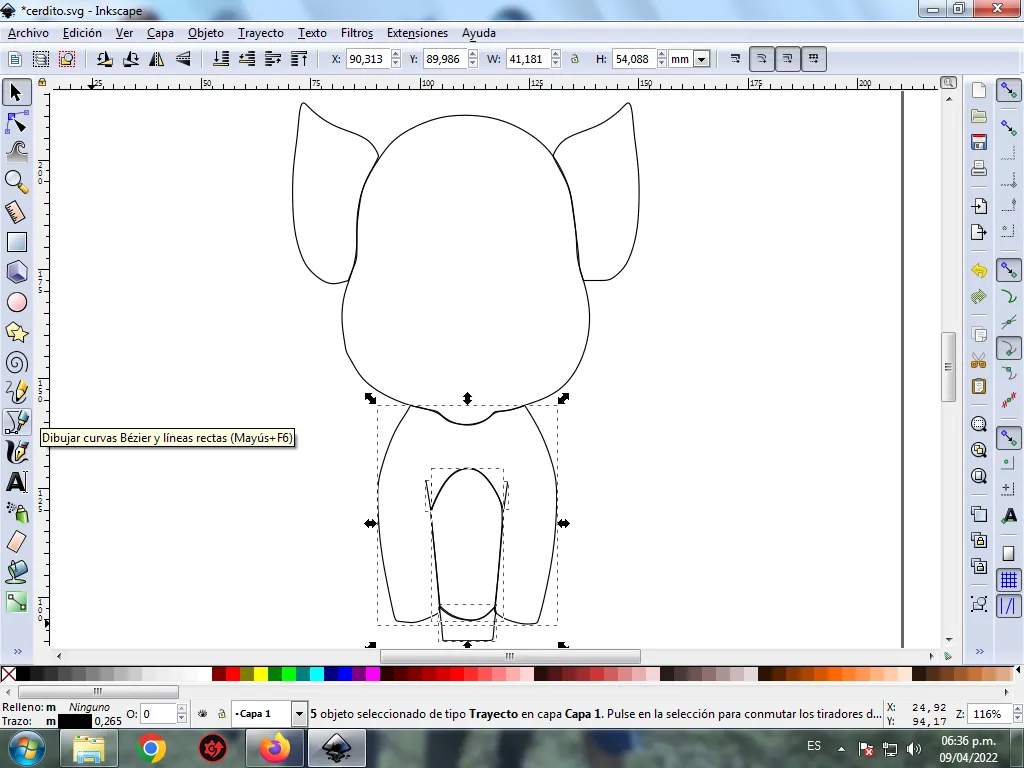Toggle snapping to guides
This screenshot has width=1024, height=768.
1009,606
